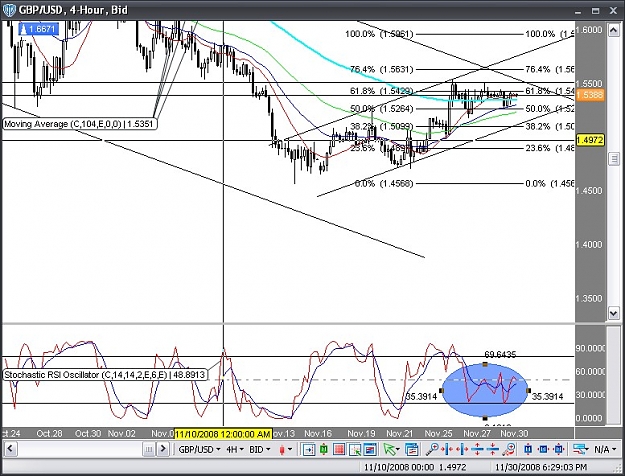Image resolution: width=625 pixels, height=476 pixels.
Task: Open the line tools drawing icon
Action: pyautogui.click(x=580, y=449)
